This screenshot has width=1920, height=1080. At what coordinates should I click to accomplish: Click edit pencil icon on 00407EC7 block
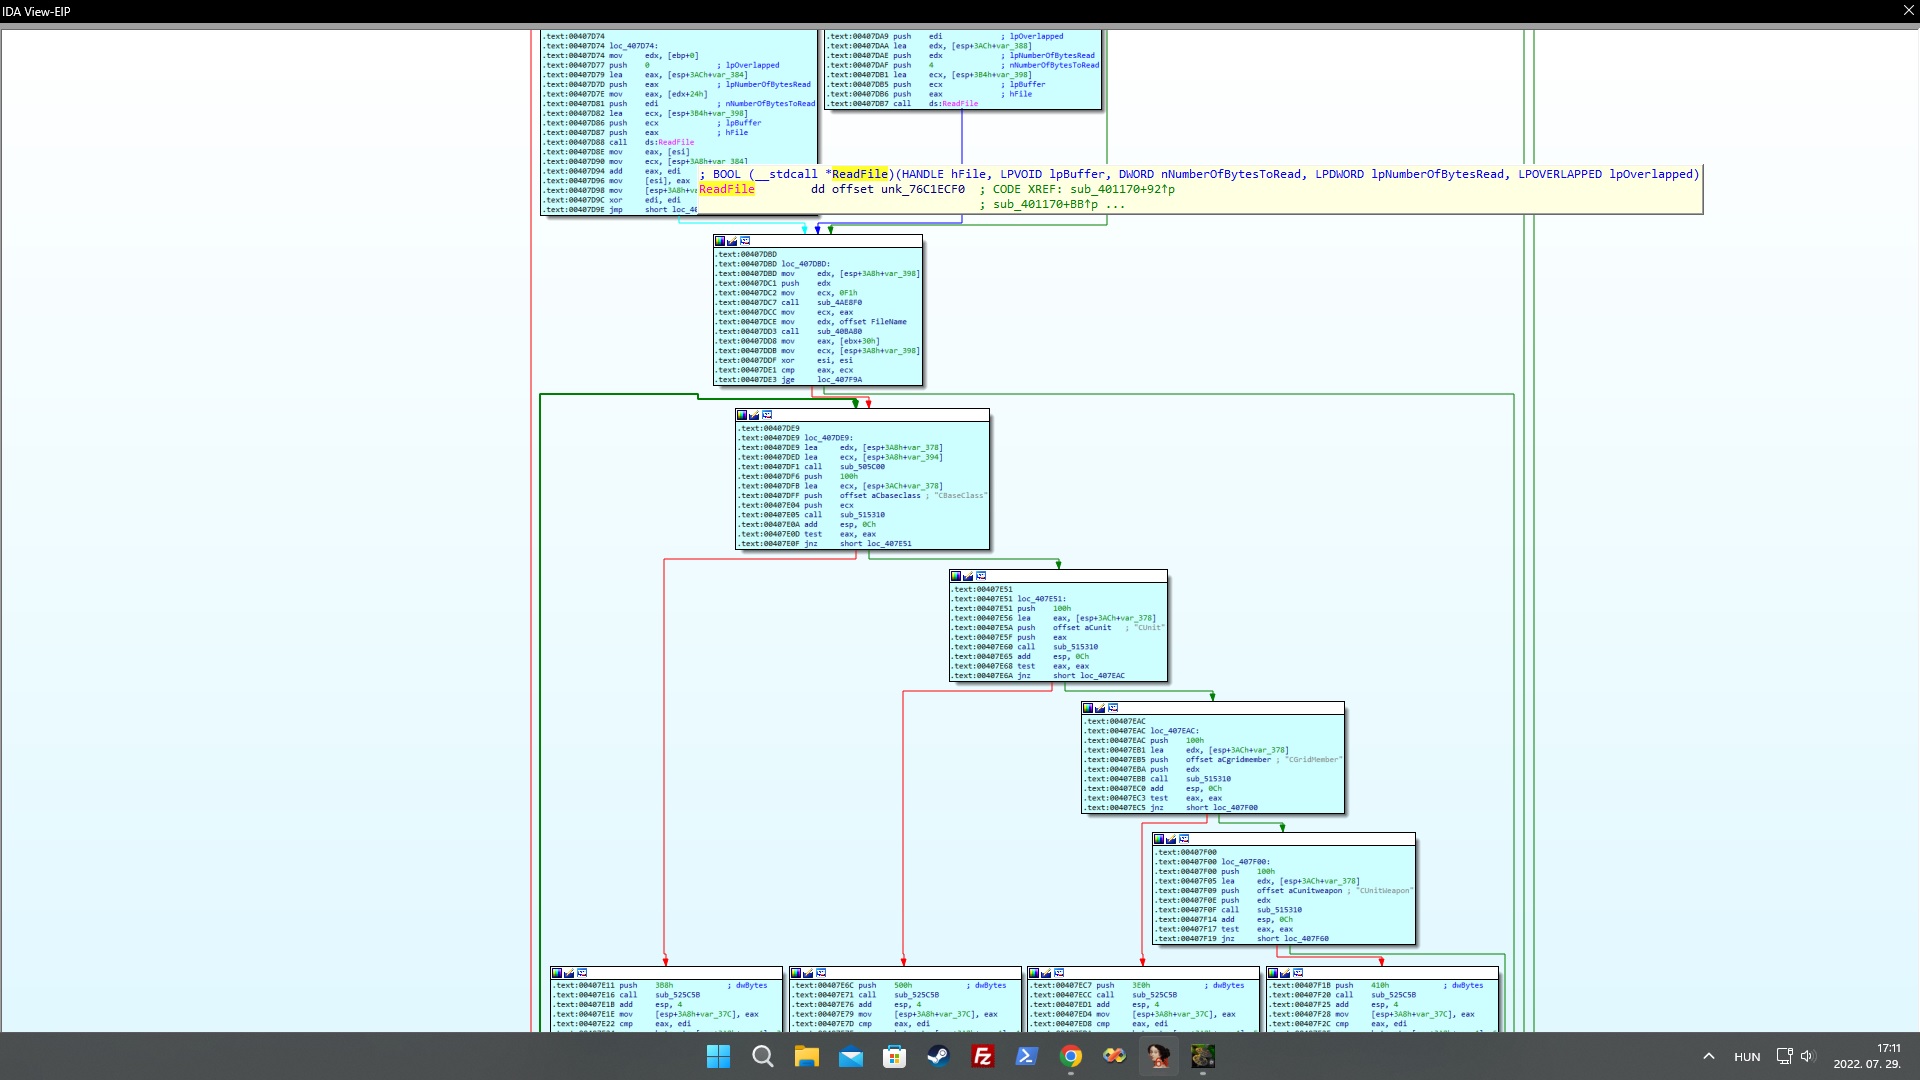tap(1046, 973)
